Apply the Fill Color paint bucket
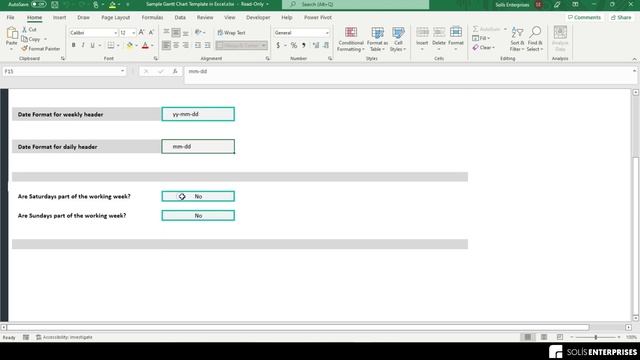Viewport: 640px width, 360px height. (x=129, y=45)
